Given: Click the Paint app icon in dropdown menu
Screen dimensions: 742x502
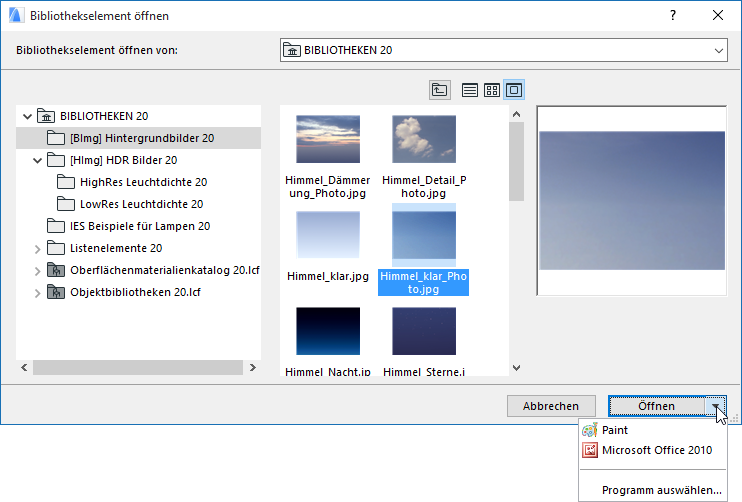Looking at the screenshot, I should [590, 430].
